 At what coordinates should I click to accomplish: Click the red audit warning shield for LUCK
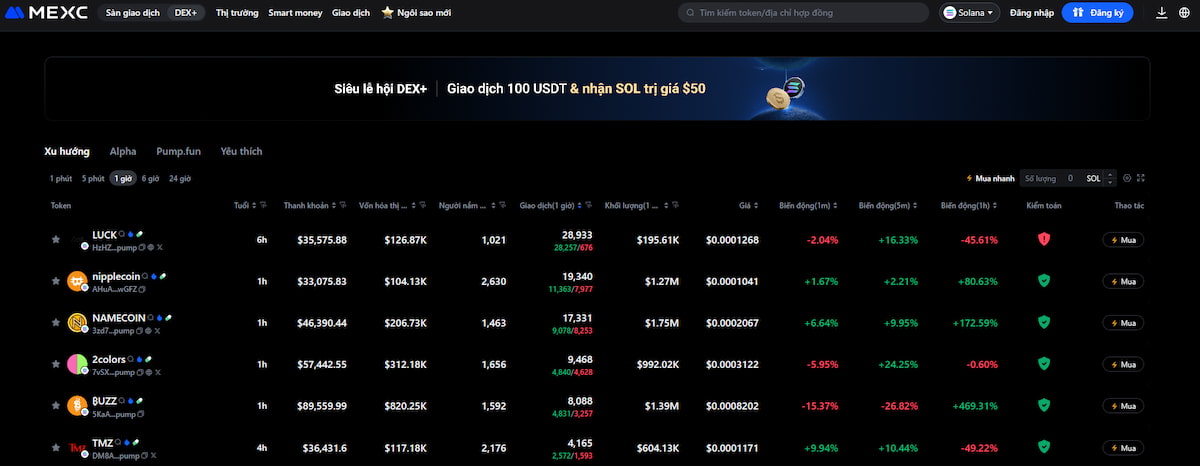coord(1044,240)
